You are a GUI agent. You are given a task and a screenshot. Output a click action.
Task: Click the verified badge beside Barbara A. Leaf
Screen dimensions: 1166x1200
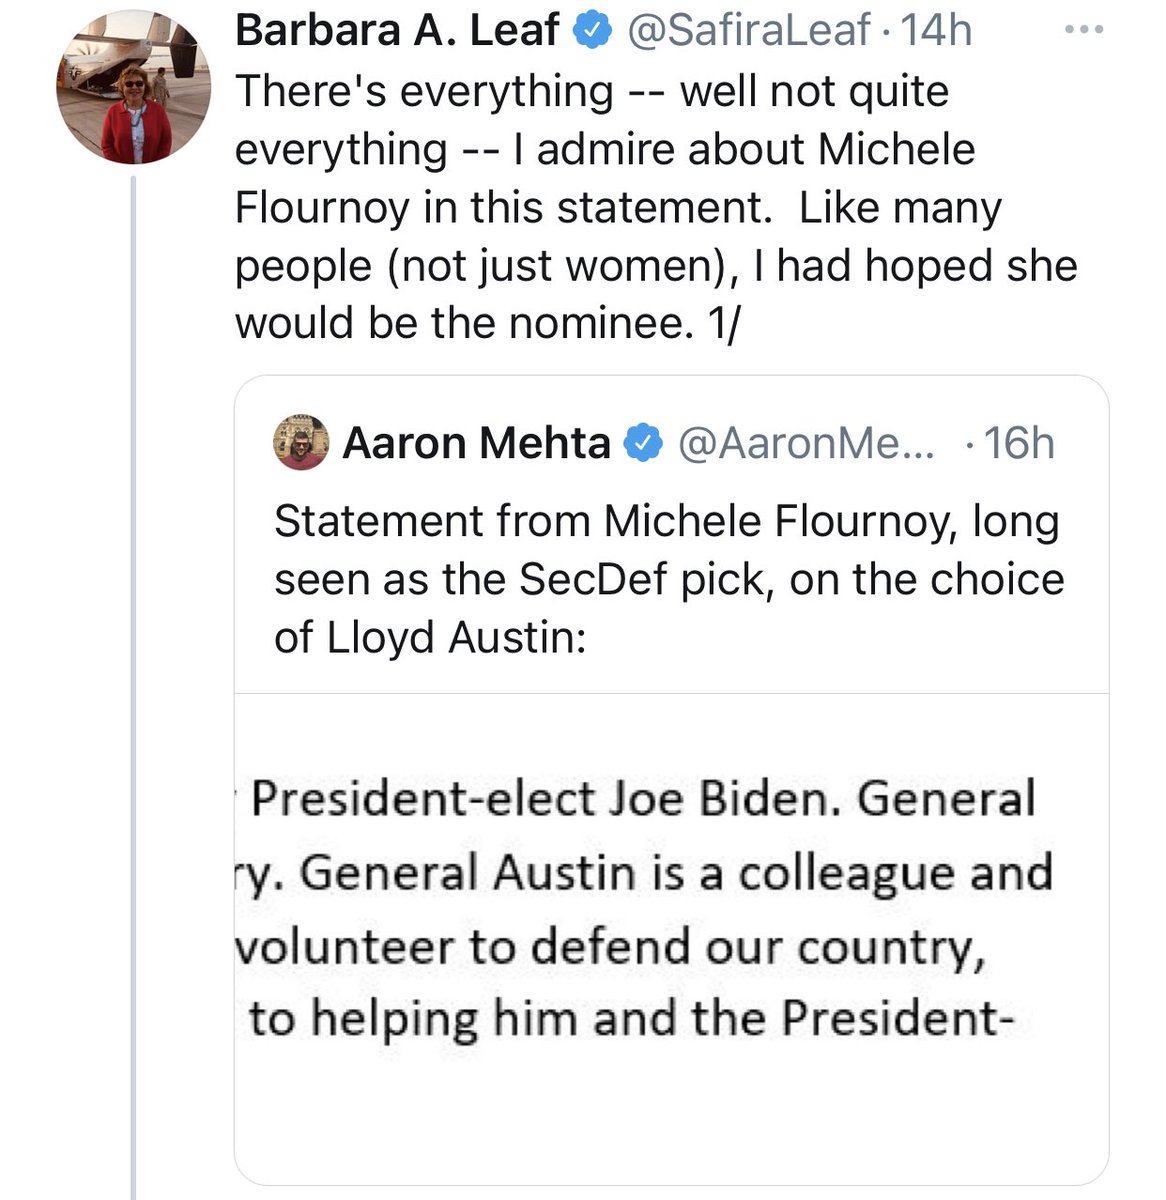click(x=593, y=32)
